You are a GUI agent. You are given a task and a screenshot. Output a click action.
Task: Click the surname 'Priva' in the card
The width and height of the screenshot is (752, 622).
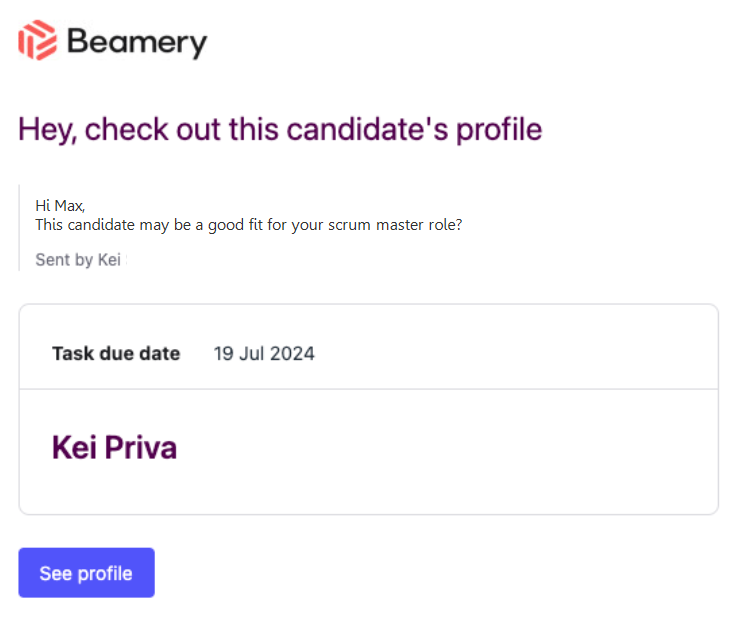coord(141,447)
